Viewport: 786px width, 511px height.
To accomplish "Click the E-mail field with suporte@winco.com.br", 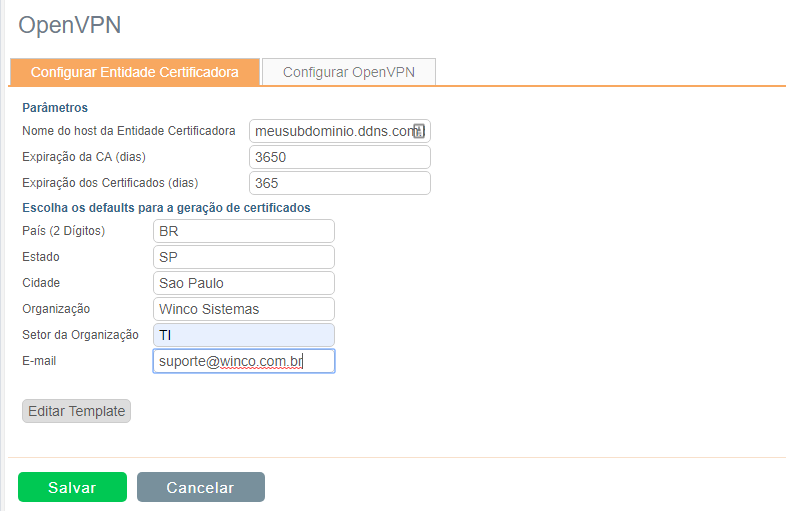I will [244, 361].
